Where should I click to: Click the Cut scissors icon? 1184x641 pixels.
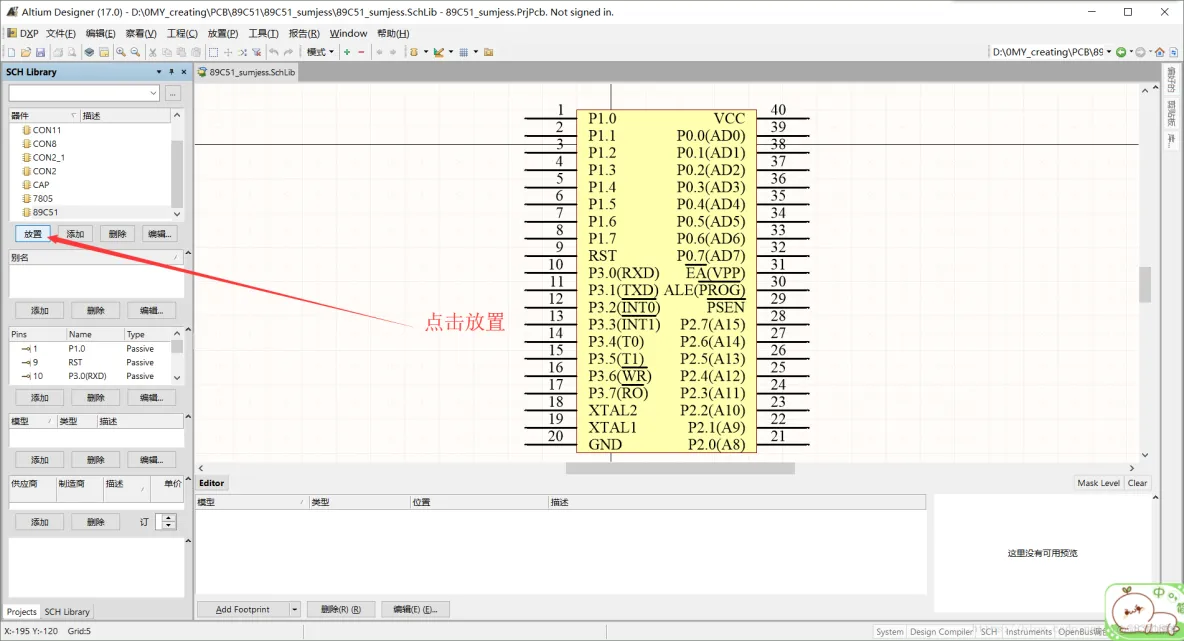tap(153, 52)
